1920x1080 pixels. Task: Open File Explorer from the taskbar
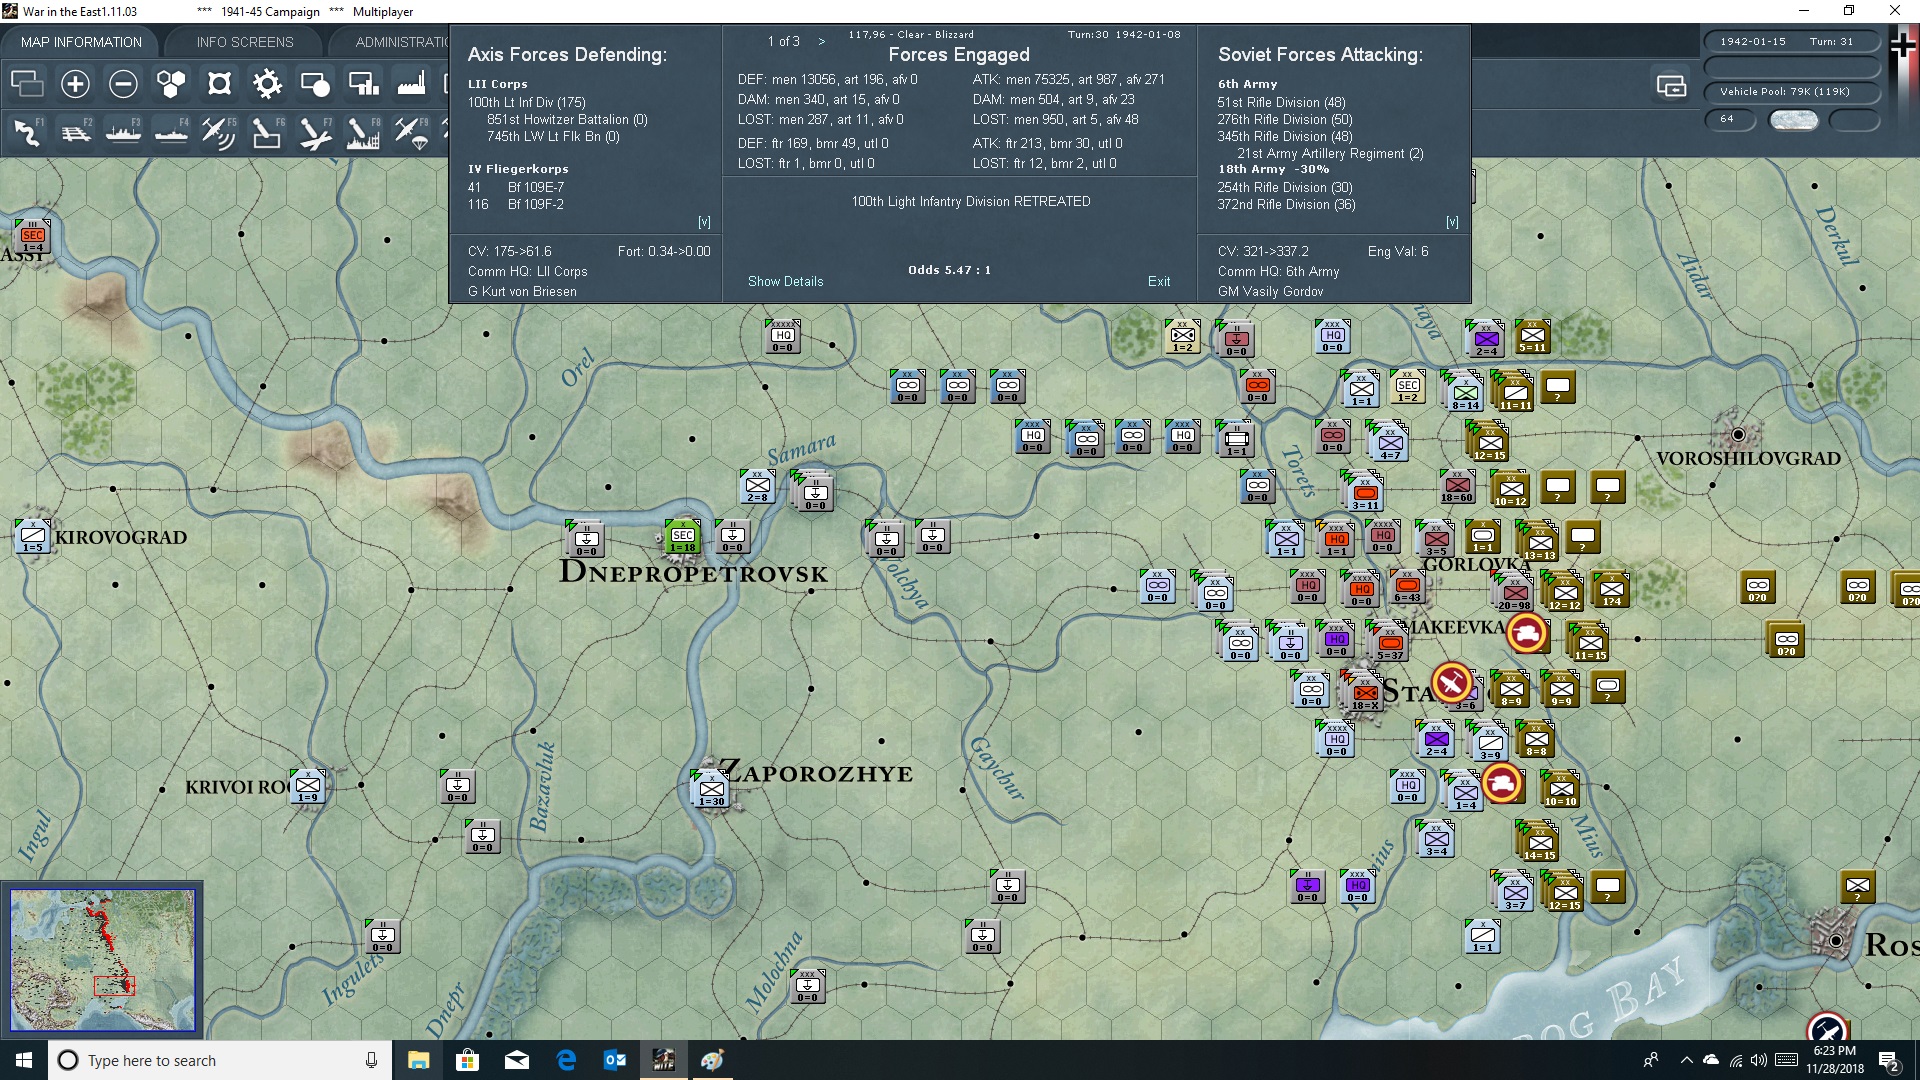418,1060
